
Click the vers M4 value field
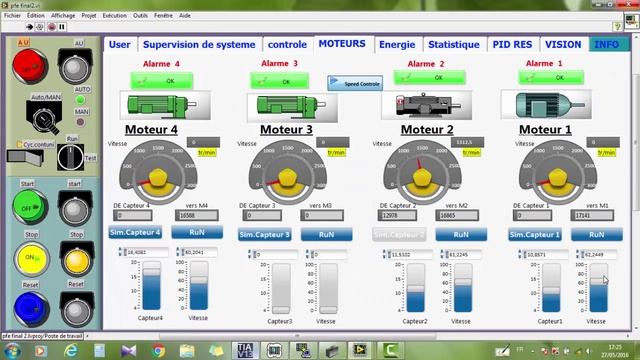coord(197,215)
